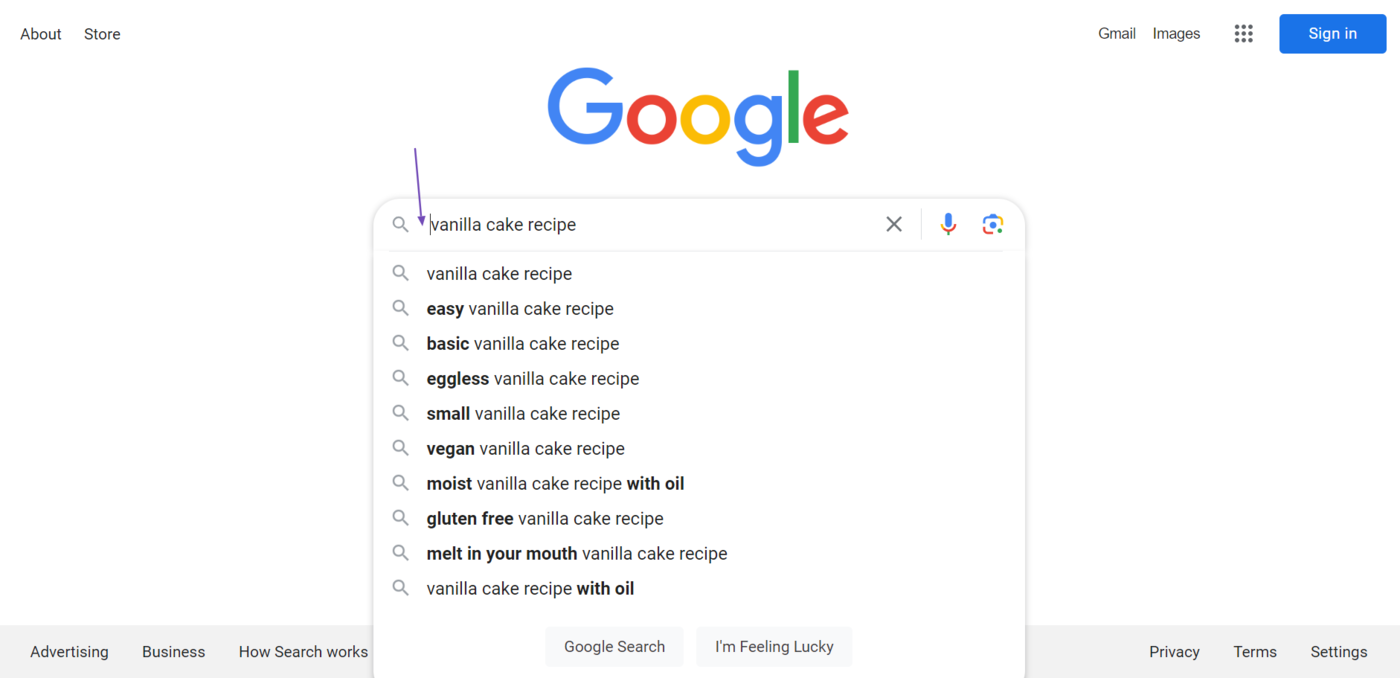The image size is (1400, 678).
Task: Click the search icon beside 'vegan vanilla cake recipe'
Action: coord(400,448)
